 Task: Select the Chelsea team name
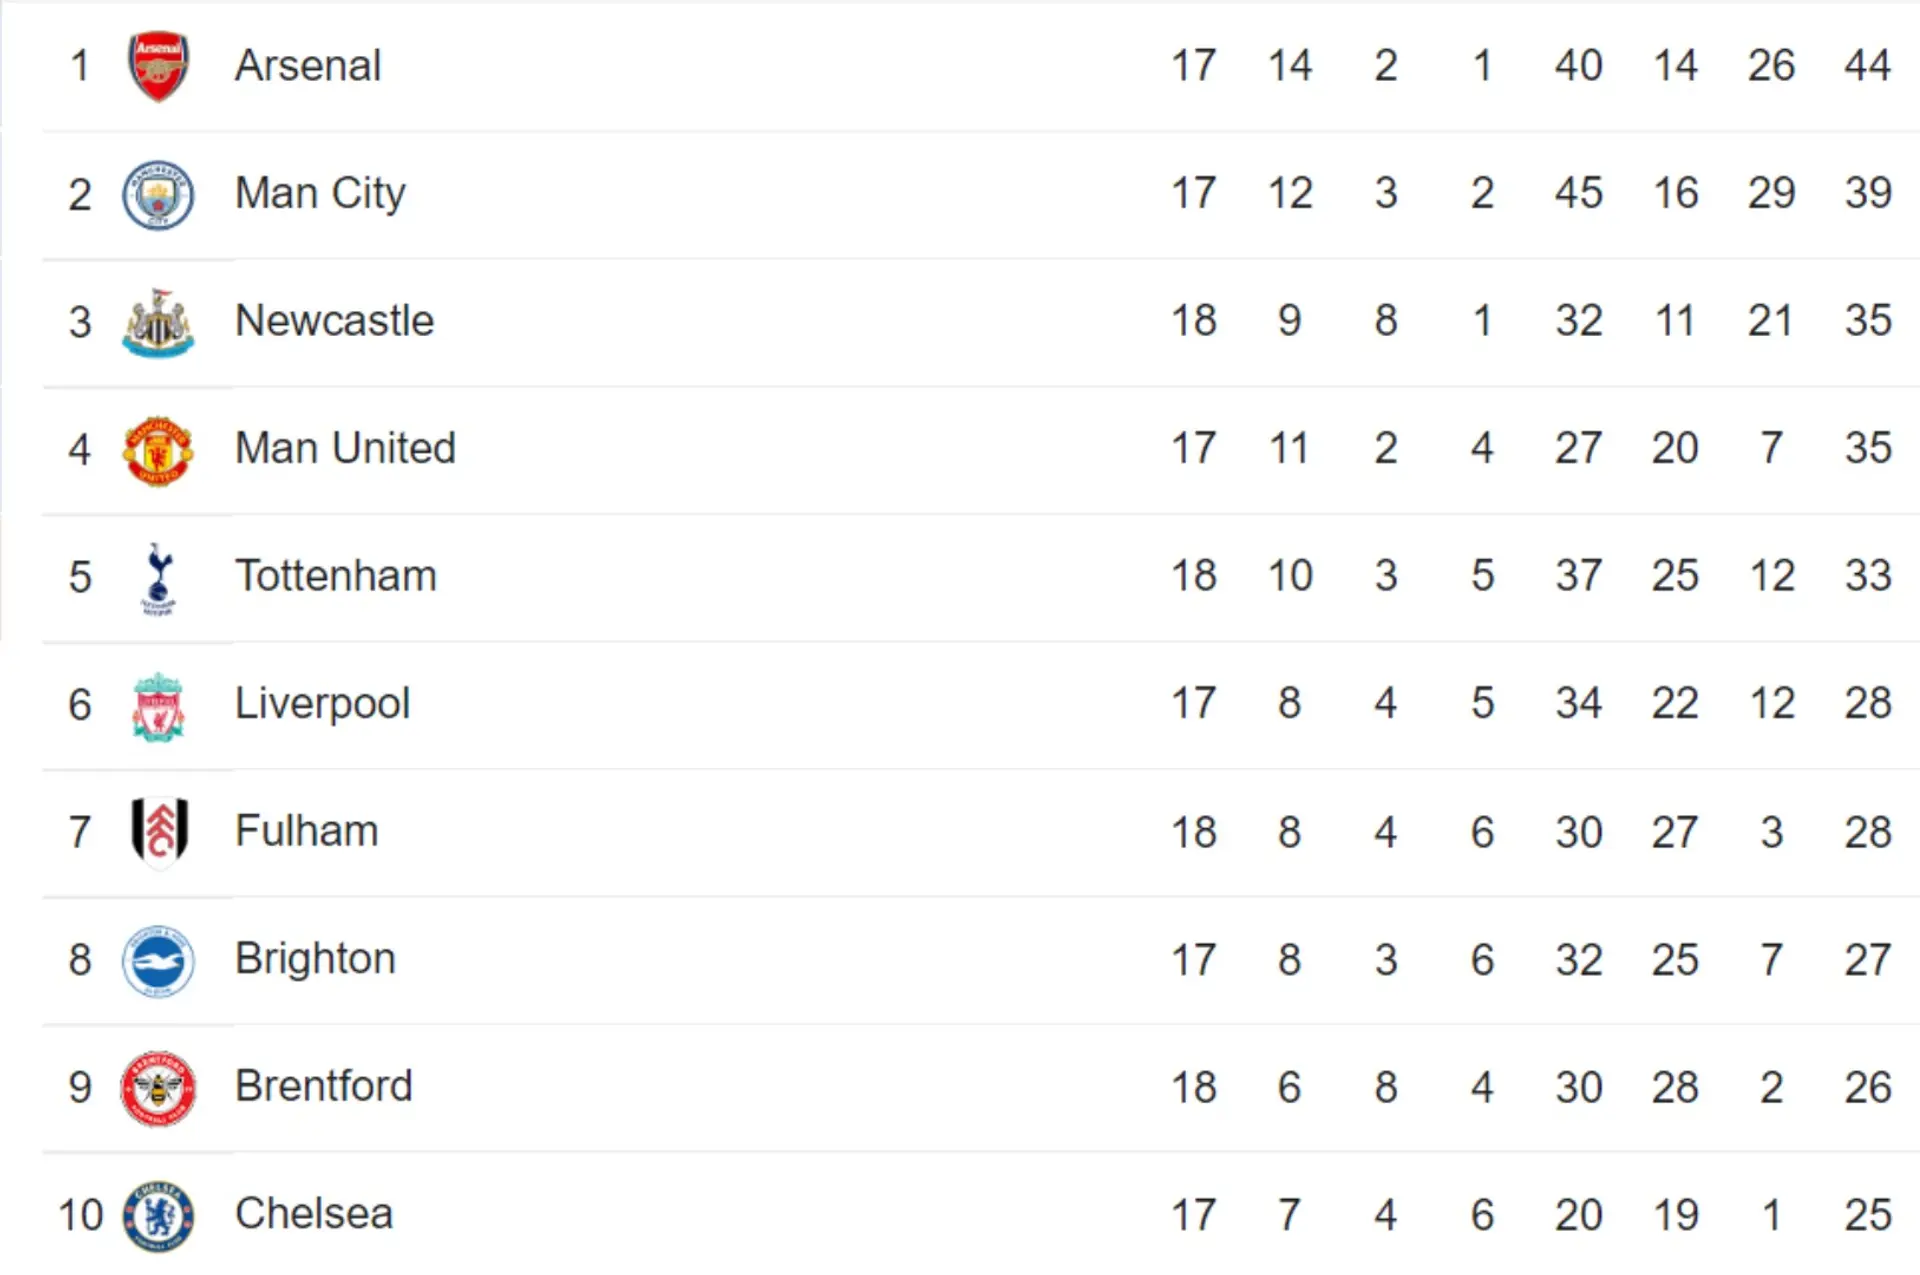[x=313, y=1214]
